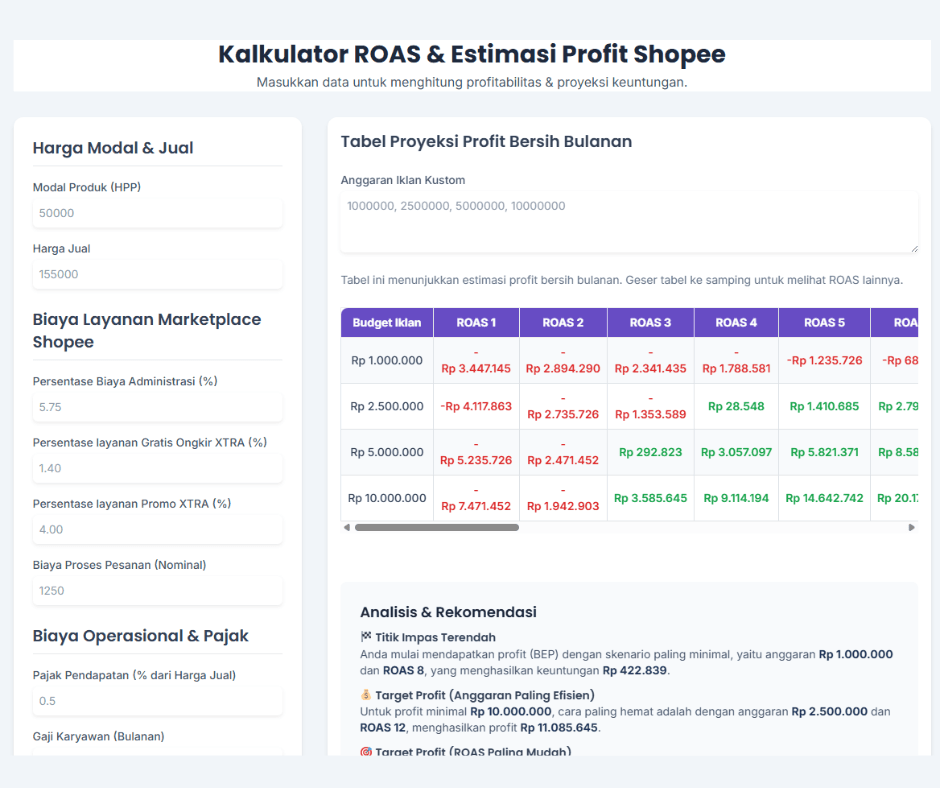940x788 pixels.
Task: Click the -Rp 7.471.452 cell
Action: (x=476, y=498)
